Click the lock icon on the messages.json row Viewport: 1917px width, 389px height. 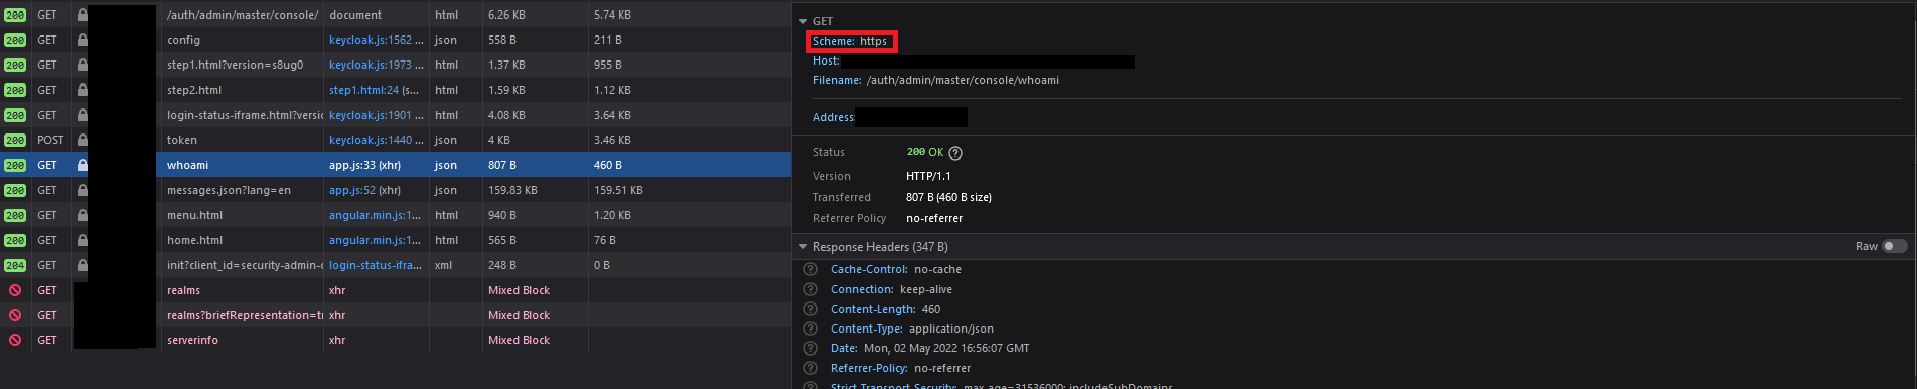coord(82,190)
